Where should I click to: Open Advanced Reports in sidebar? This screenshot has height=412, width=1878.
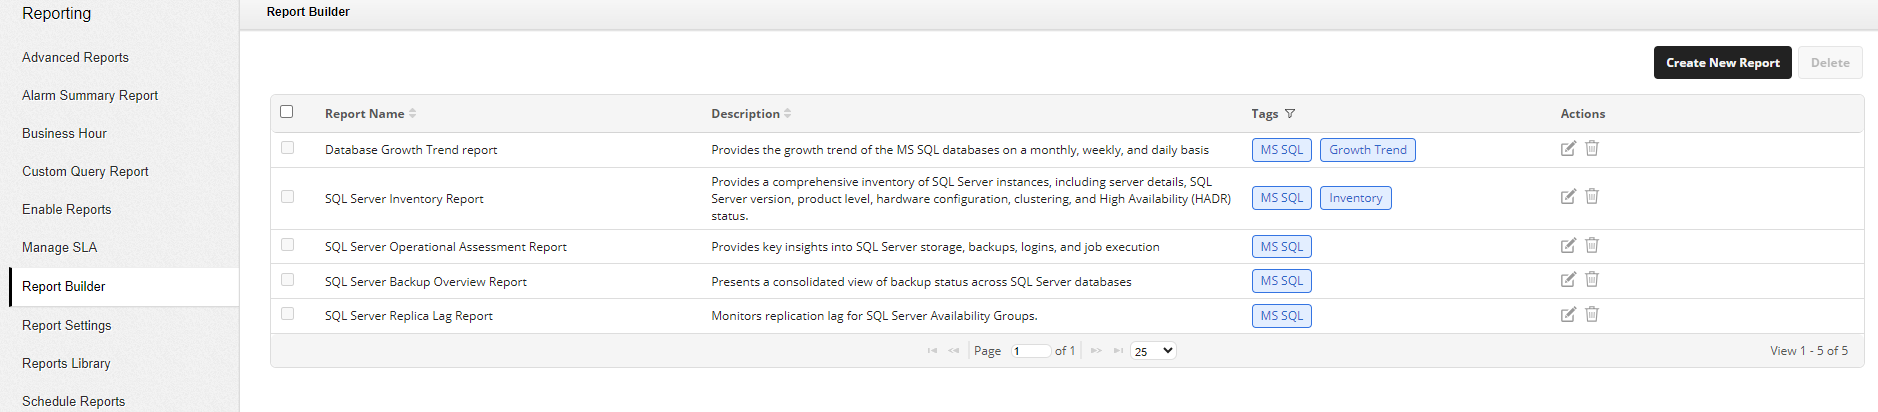75,58
